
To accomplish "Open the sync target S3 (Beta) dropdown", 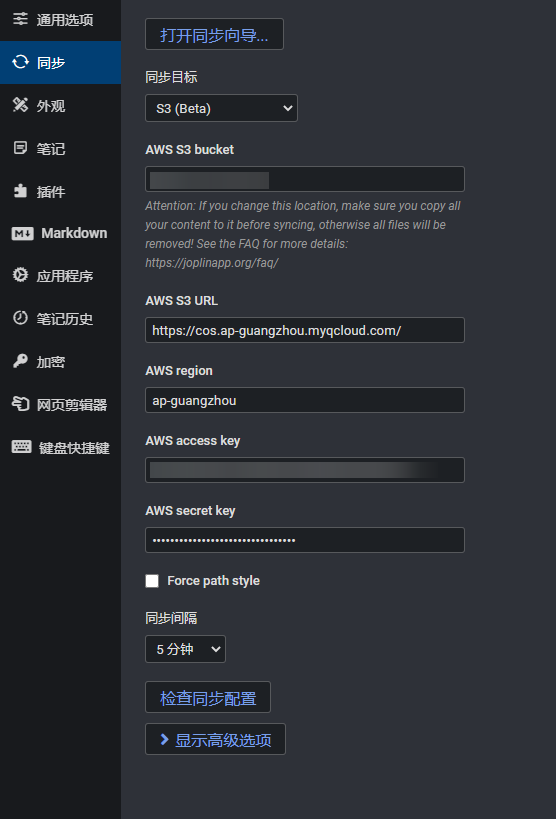I will tap(222, 108).
